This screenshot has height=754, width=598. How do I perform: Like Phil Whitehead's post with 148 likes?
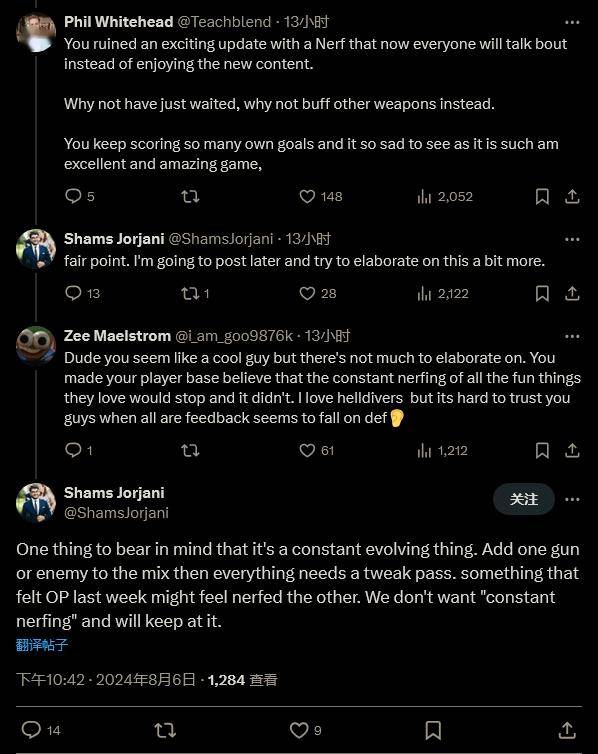[x=321, y=197]
